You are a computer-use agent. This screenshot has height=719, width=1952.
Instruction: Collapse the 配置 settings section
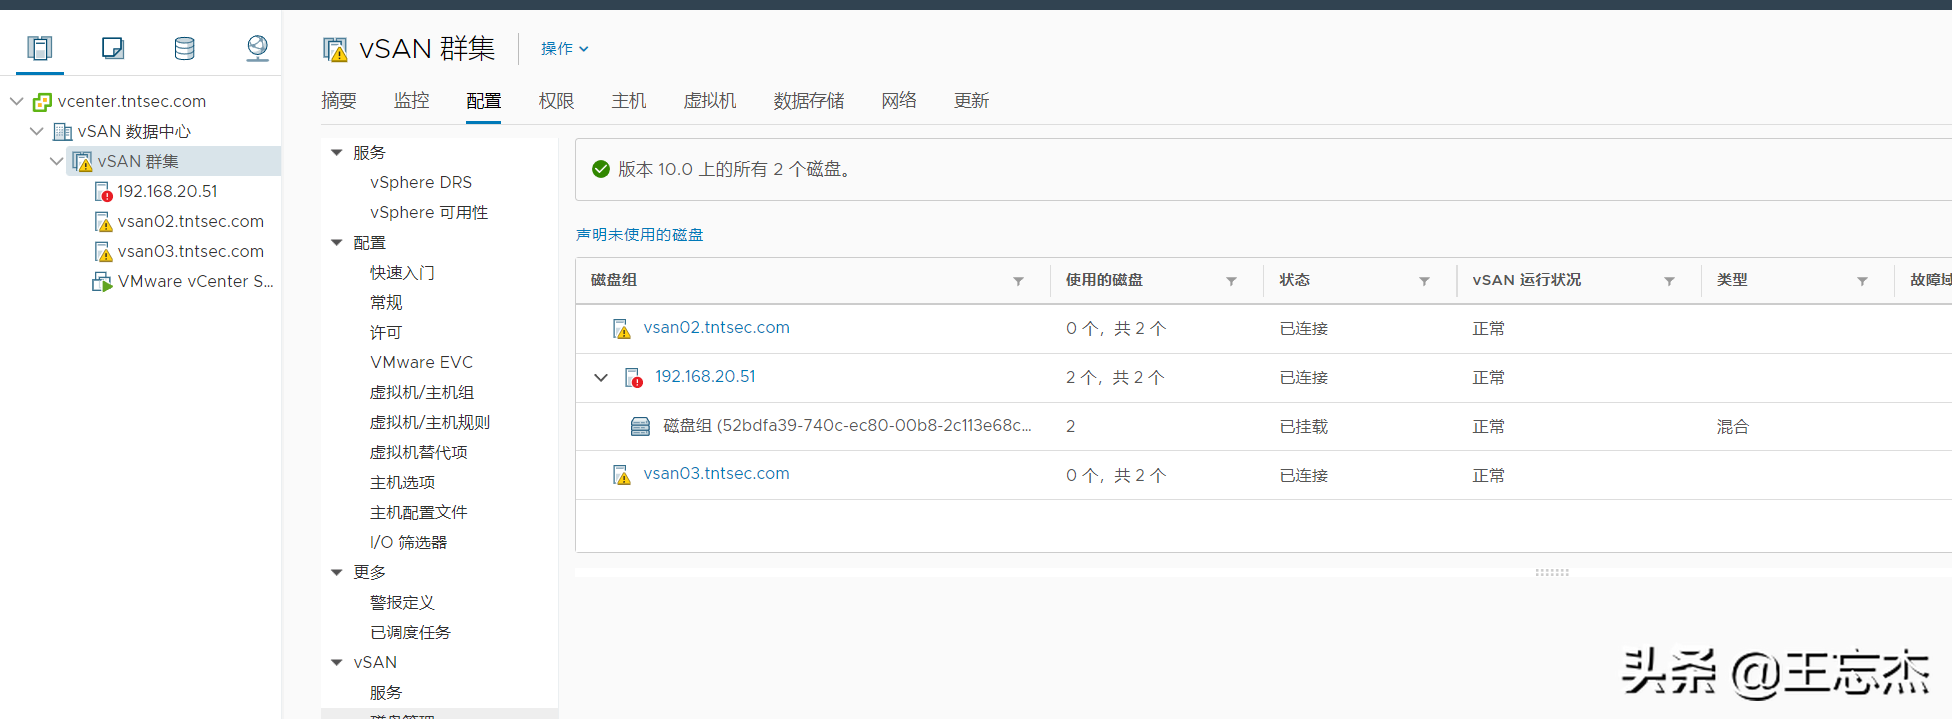click(x=337, y=242)
